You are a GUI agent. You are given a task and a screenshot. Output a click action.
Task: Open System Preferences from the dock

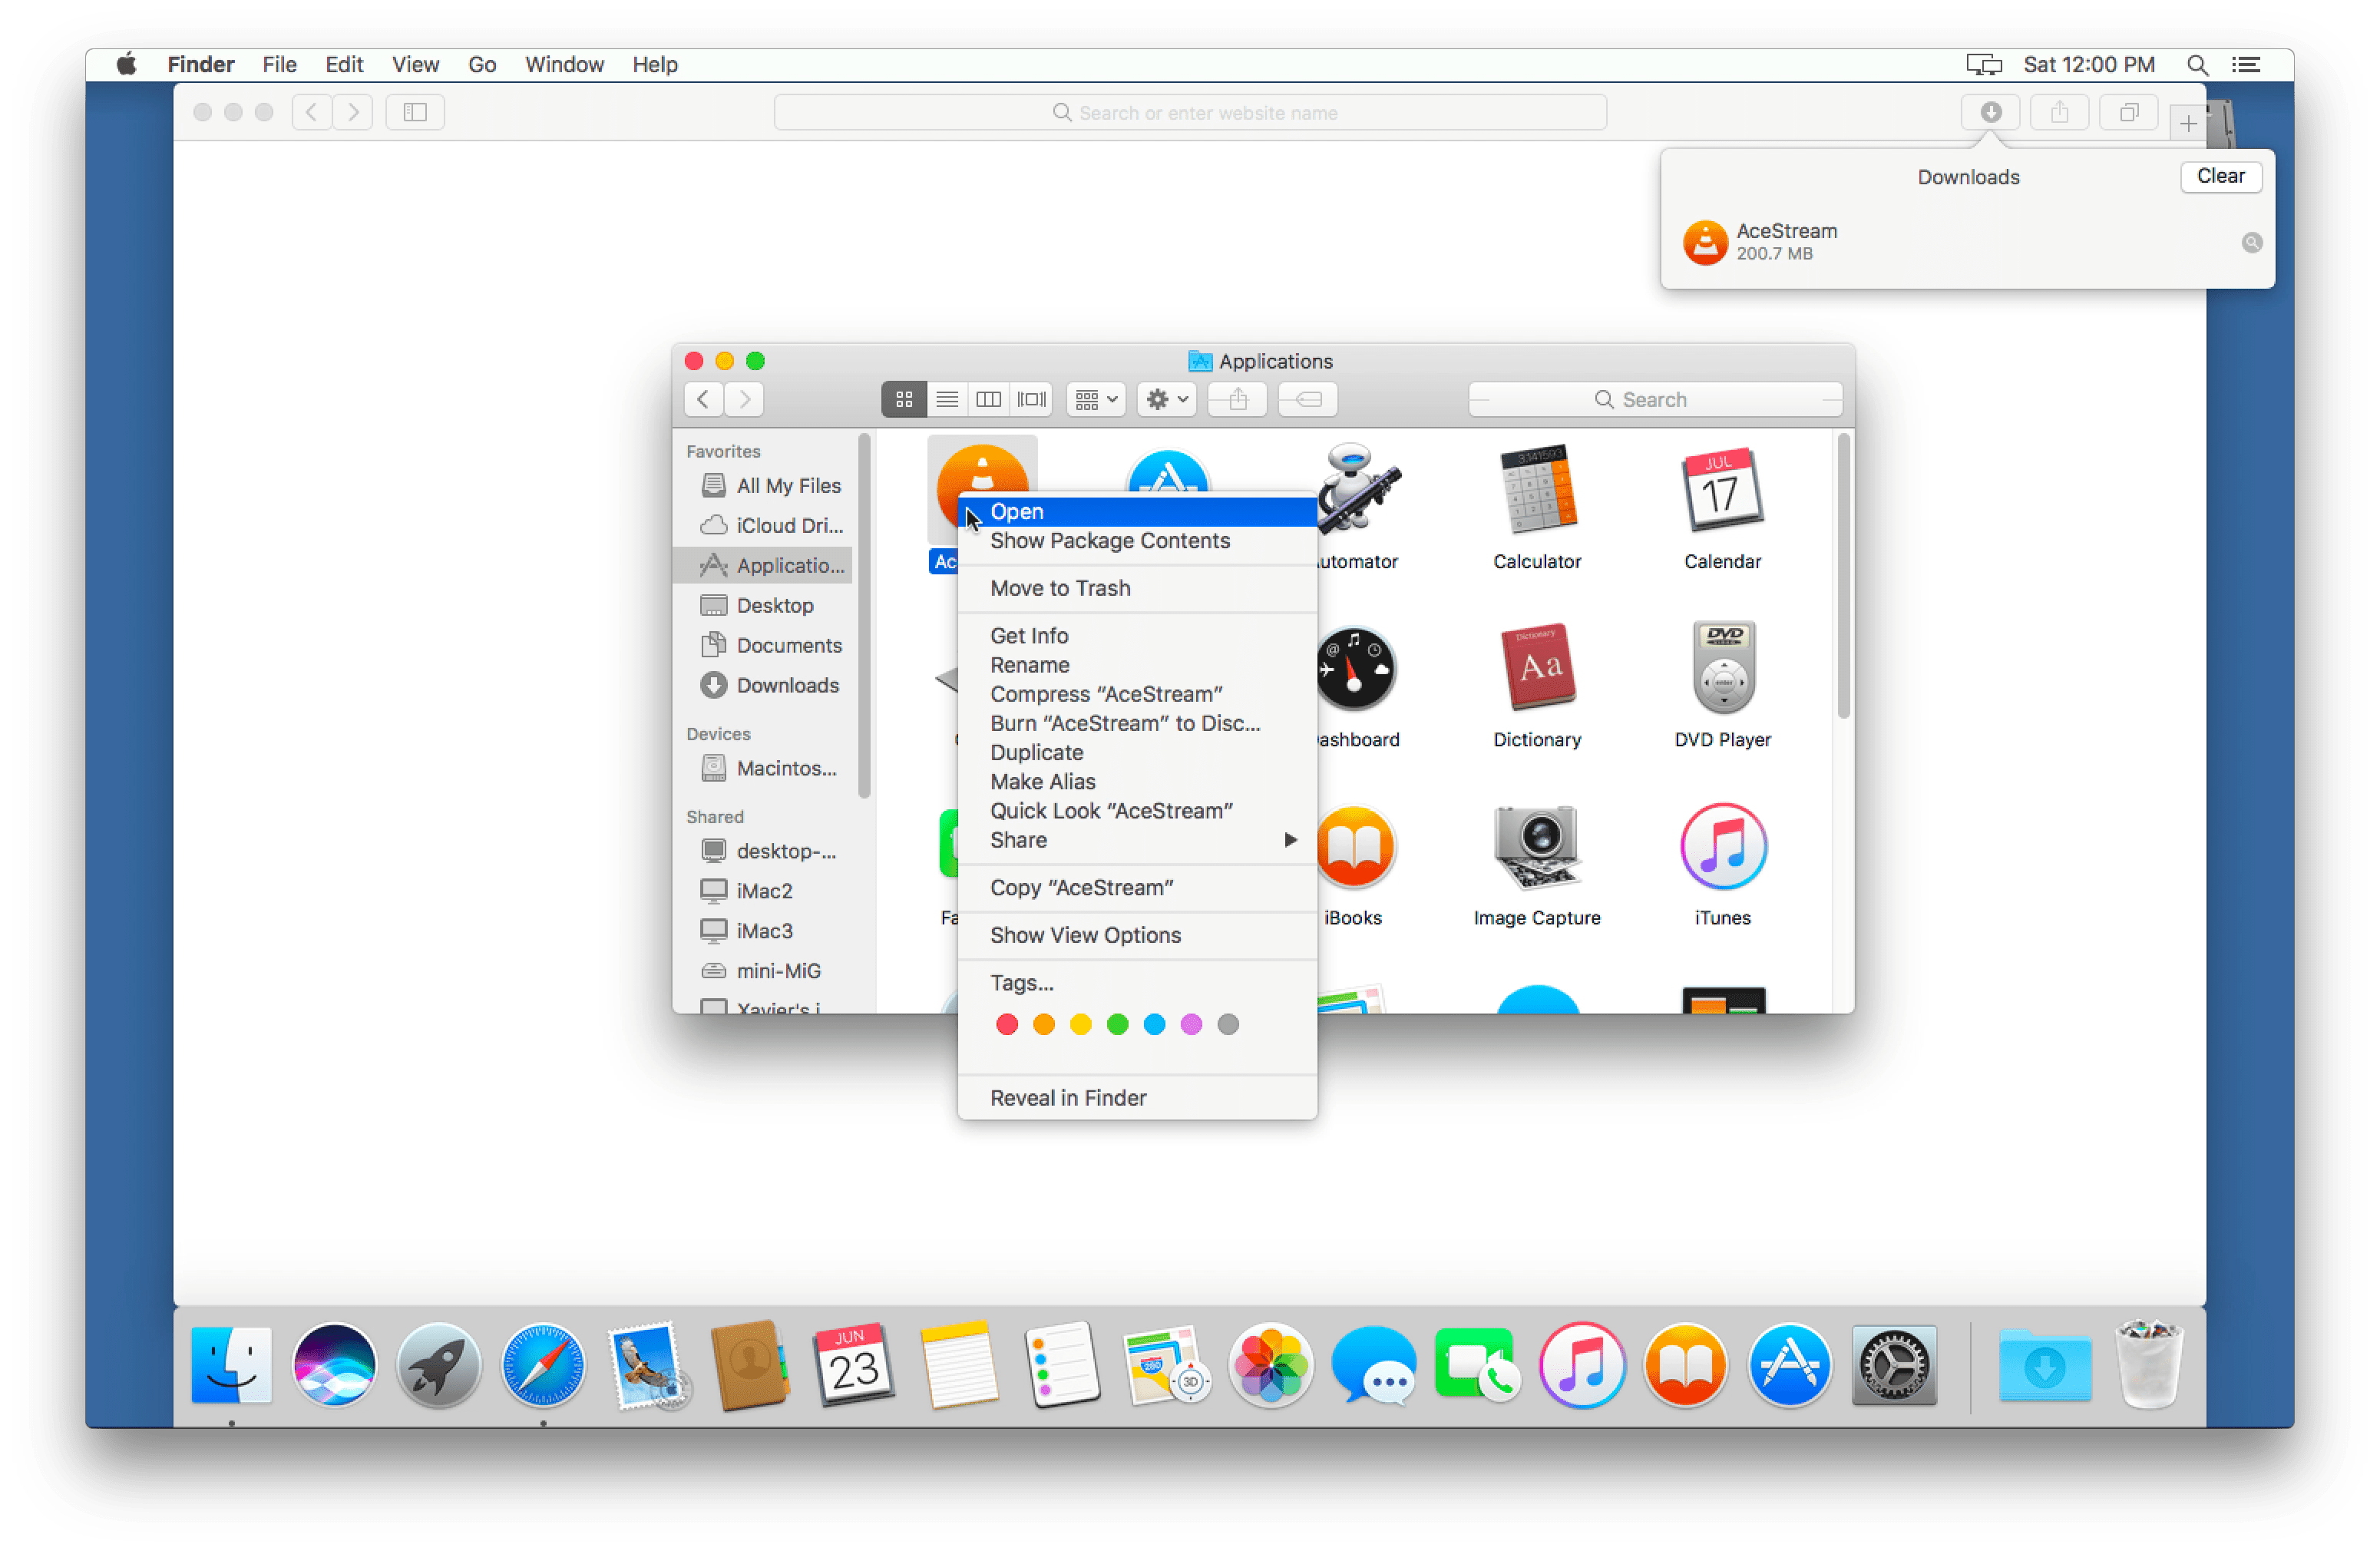1893,1365
